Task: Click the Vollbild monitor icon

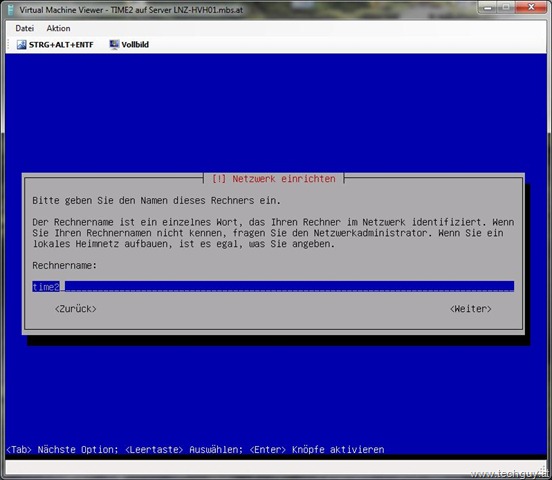Action: tap(114, 44)
